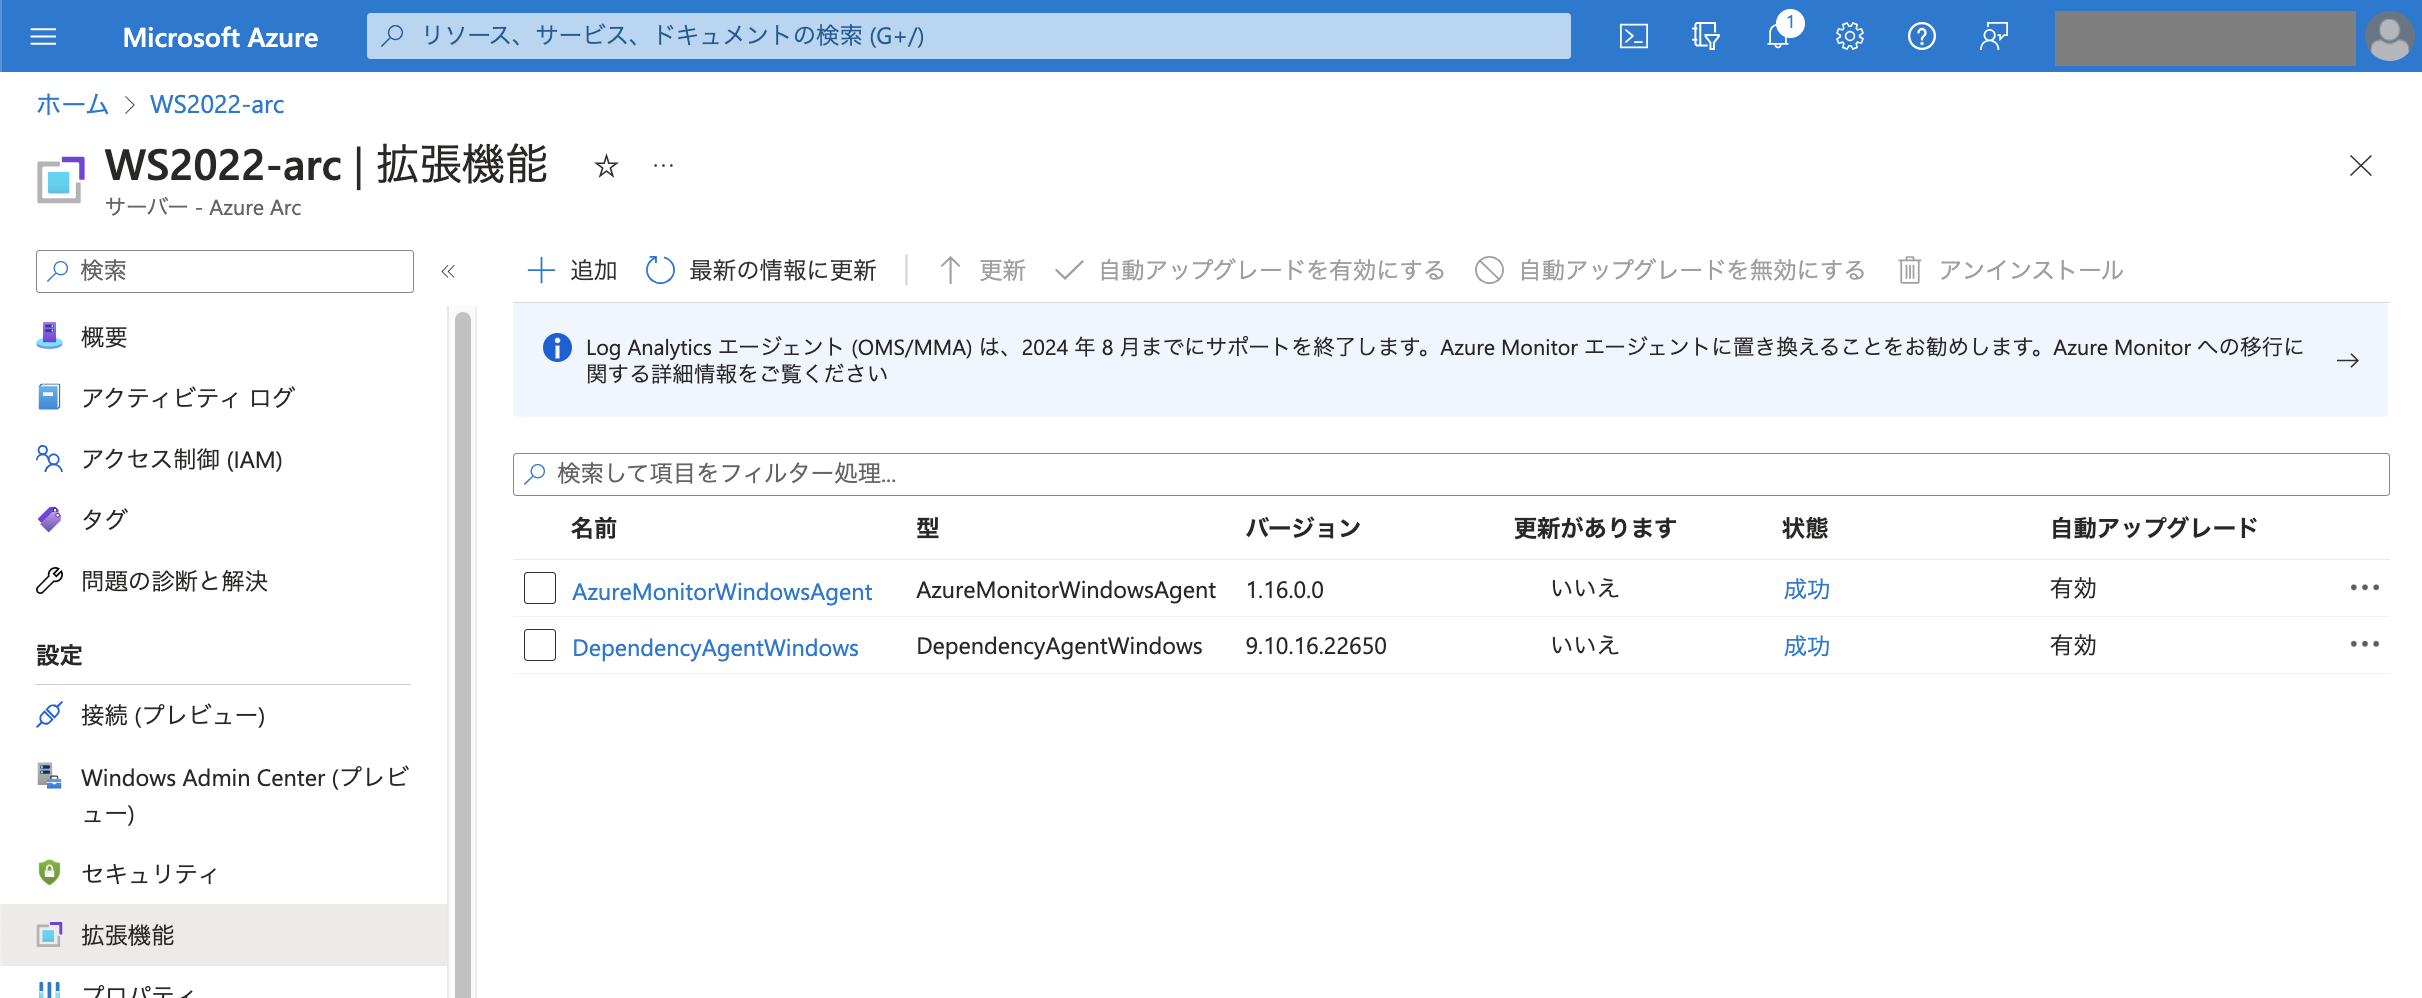Viewport: 2422px width, 998px height.
Task: Focus the extension filter search field
Action: [1451, 474]
